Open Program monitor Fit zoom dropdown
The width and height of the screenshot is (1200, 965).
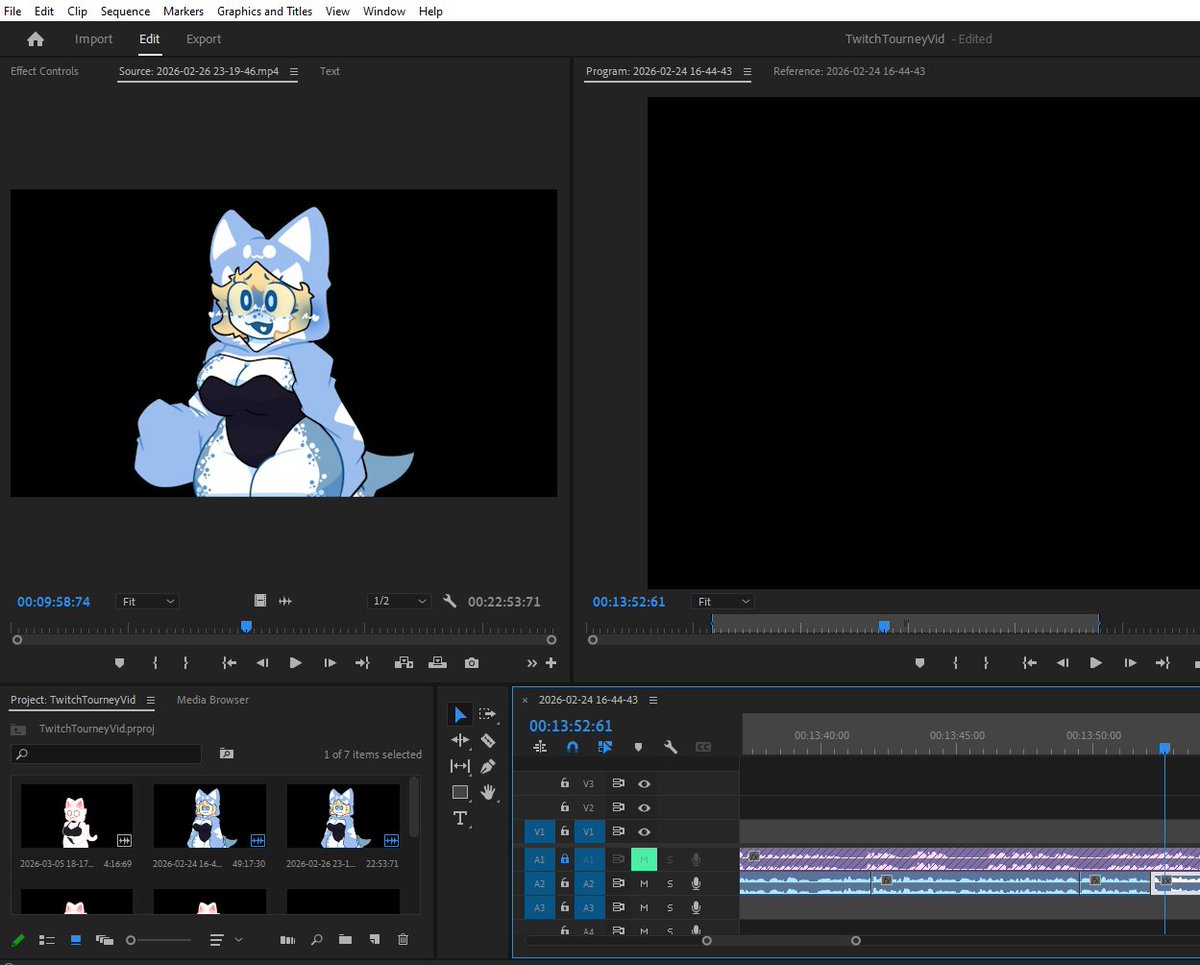(x=723, y=601)
